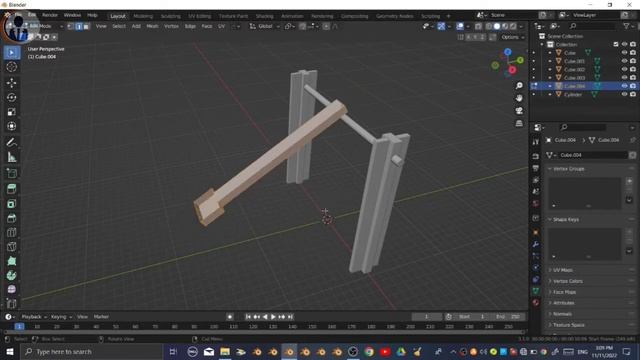Screen dimensions: 640x360
Task: Select the Poly Build tool
Action: click(11, 261)
